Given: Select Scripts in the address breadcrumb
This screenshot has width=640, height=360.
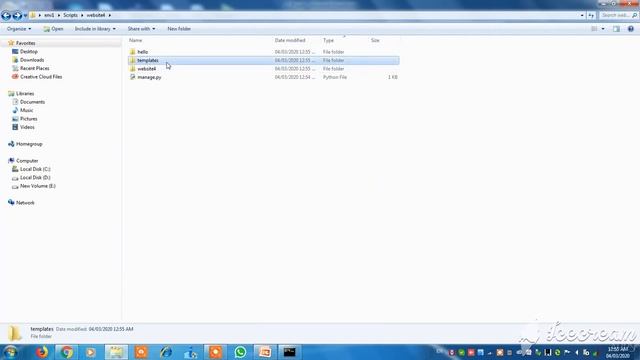Looking at the screenshot, I should (x=70, y=15).
